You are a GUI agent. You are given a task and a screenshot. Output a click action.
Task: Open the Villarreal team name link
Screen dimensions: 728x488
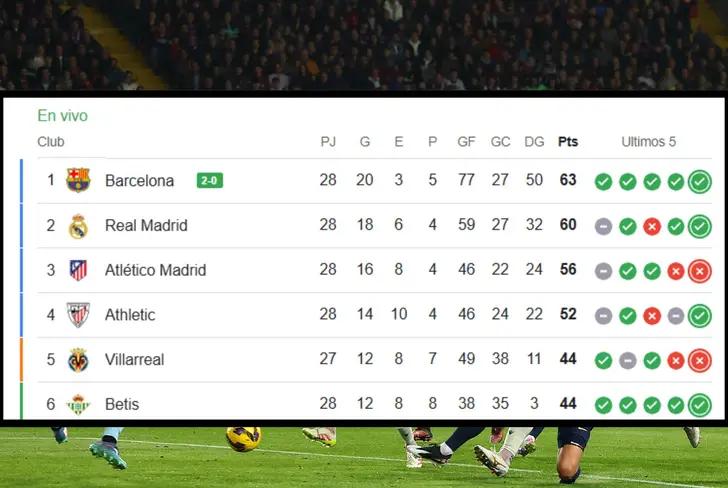[134, 359]
